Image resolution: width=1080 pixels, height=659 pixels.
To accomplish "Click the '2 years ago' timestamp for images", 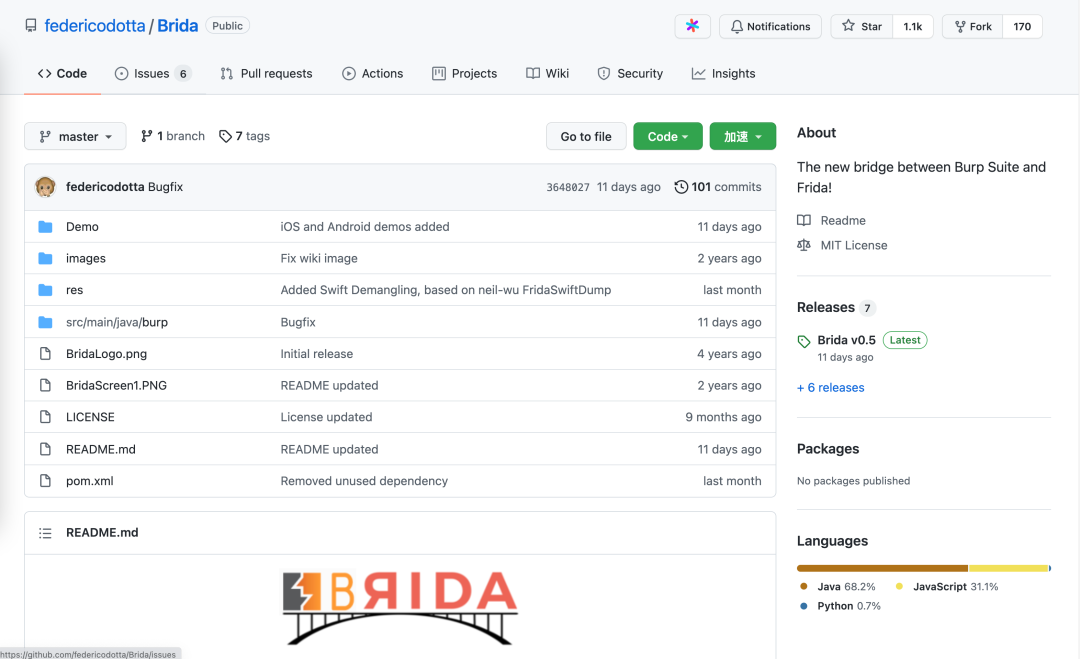I will click(x=729, y=258).
